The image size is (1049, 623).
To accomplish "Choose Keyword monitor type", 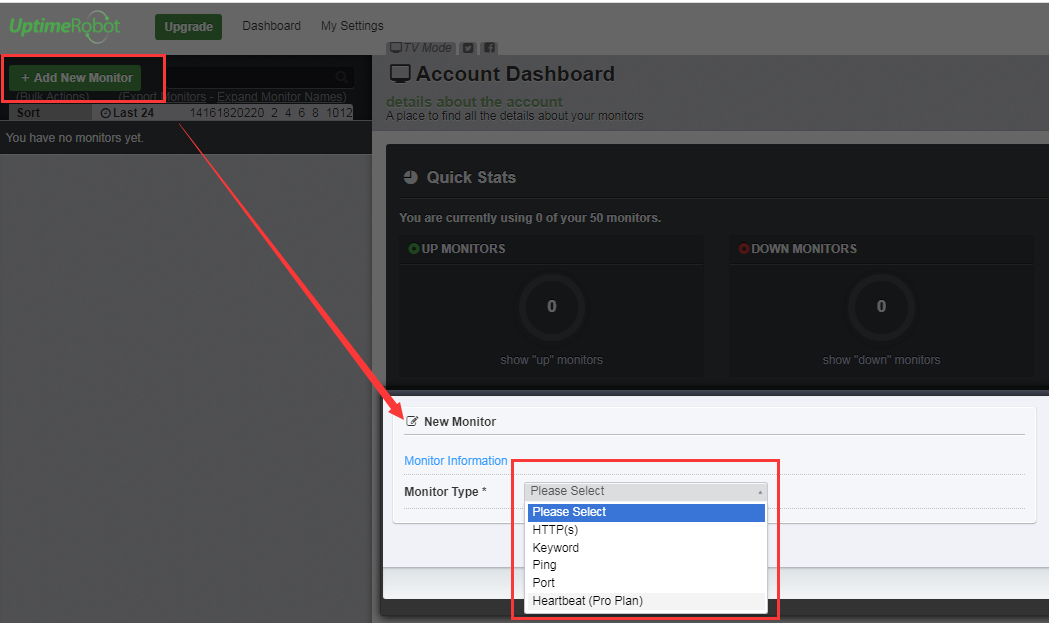I will pos(646,547).
